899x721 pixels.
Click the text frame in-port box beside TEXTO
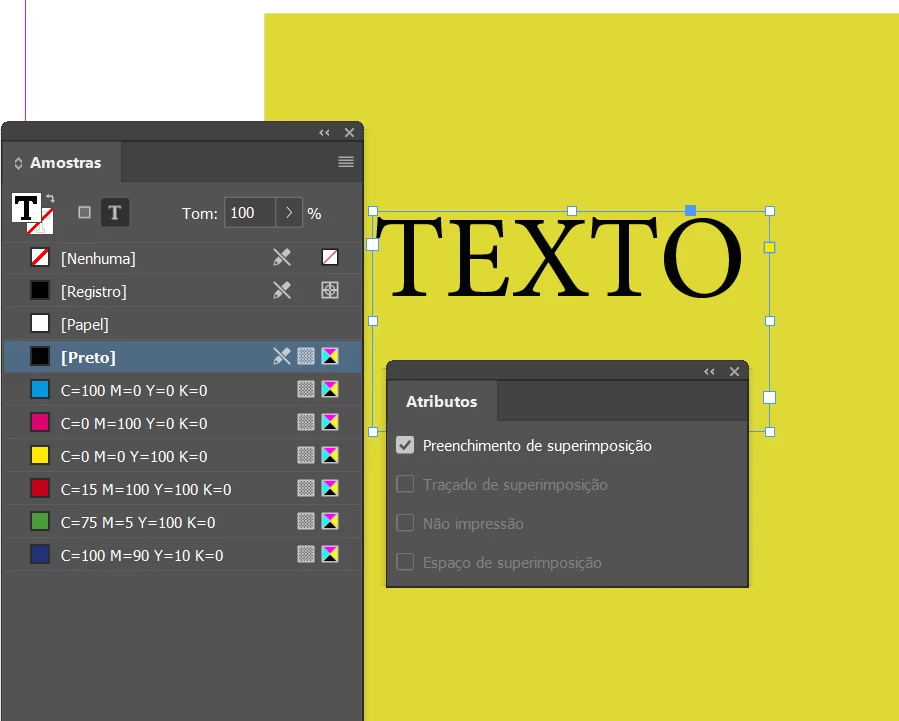[x=373, y=245]
